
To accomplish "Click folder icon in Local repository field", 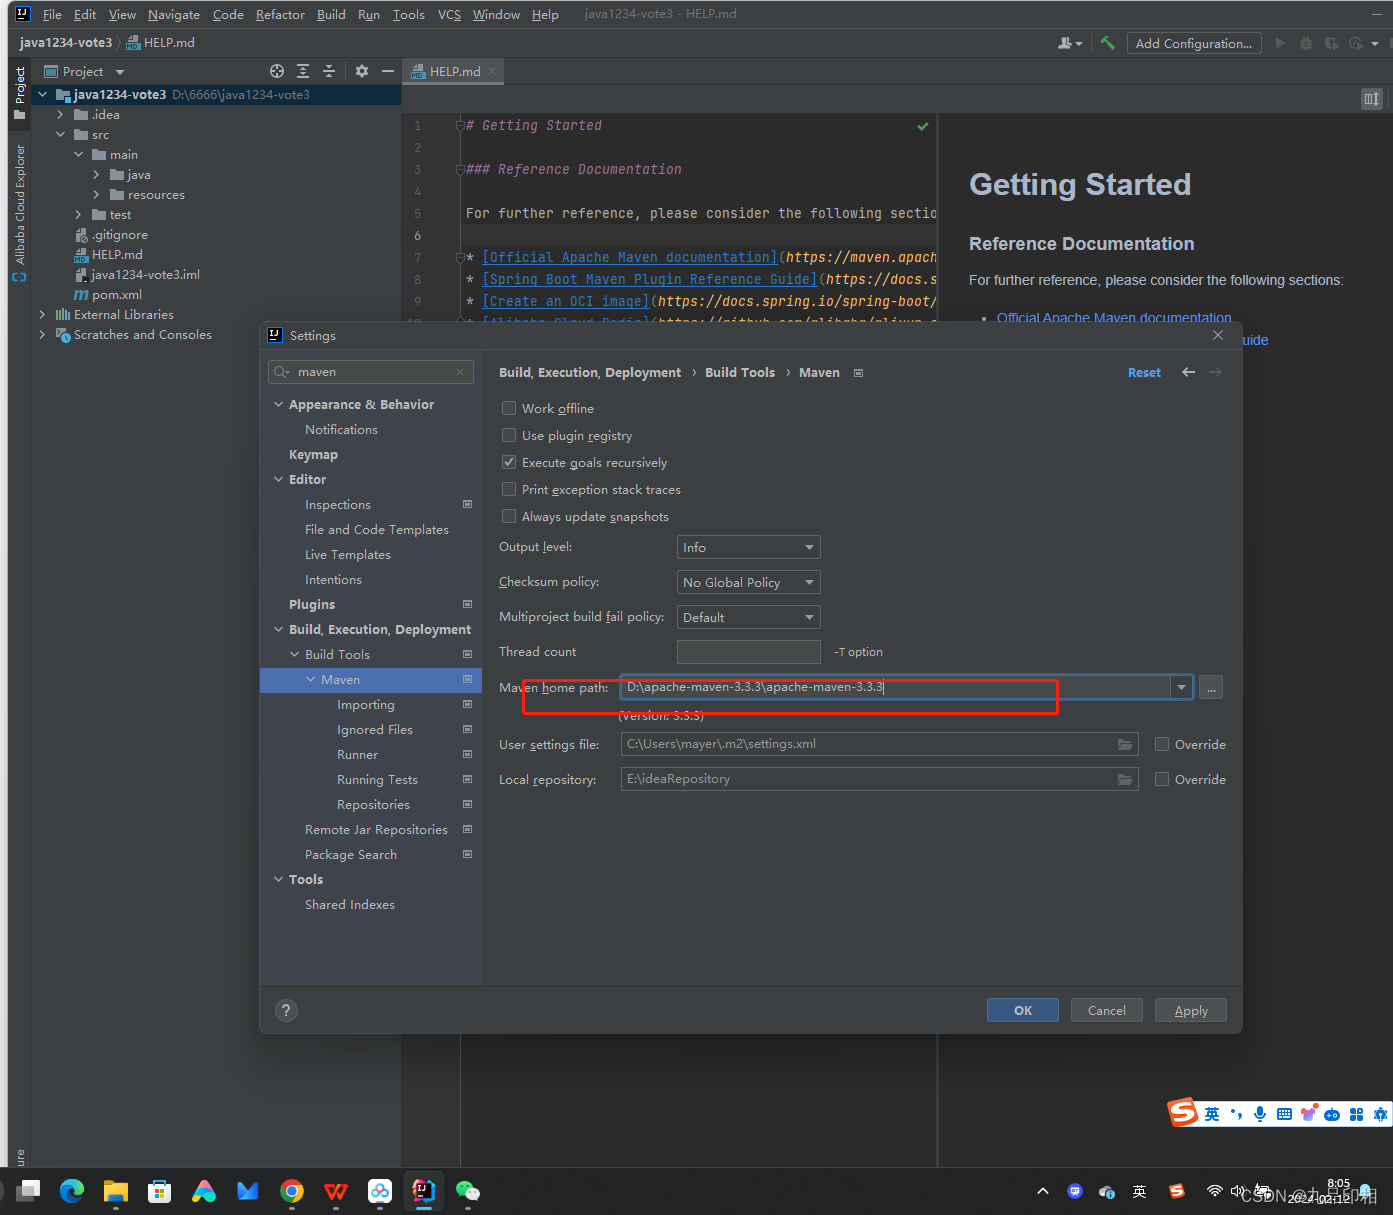I will click(x=1125, y=779).
